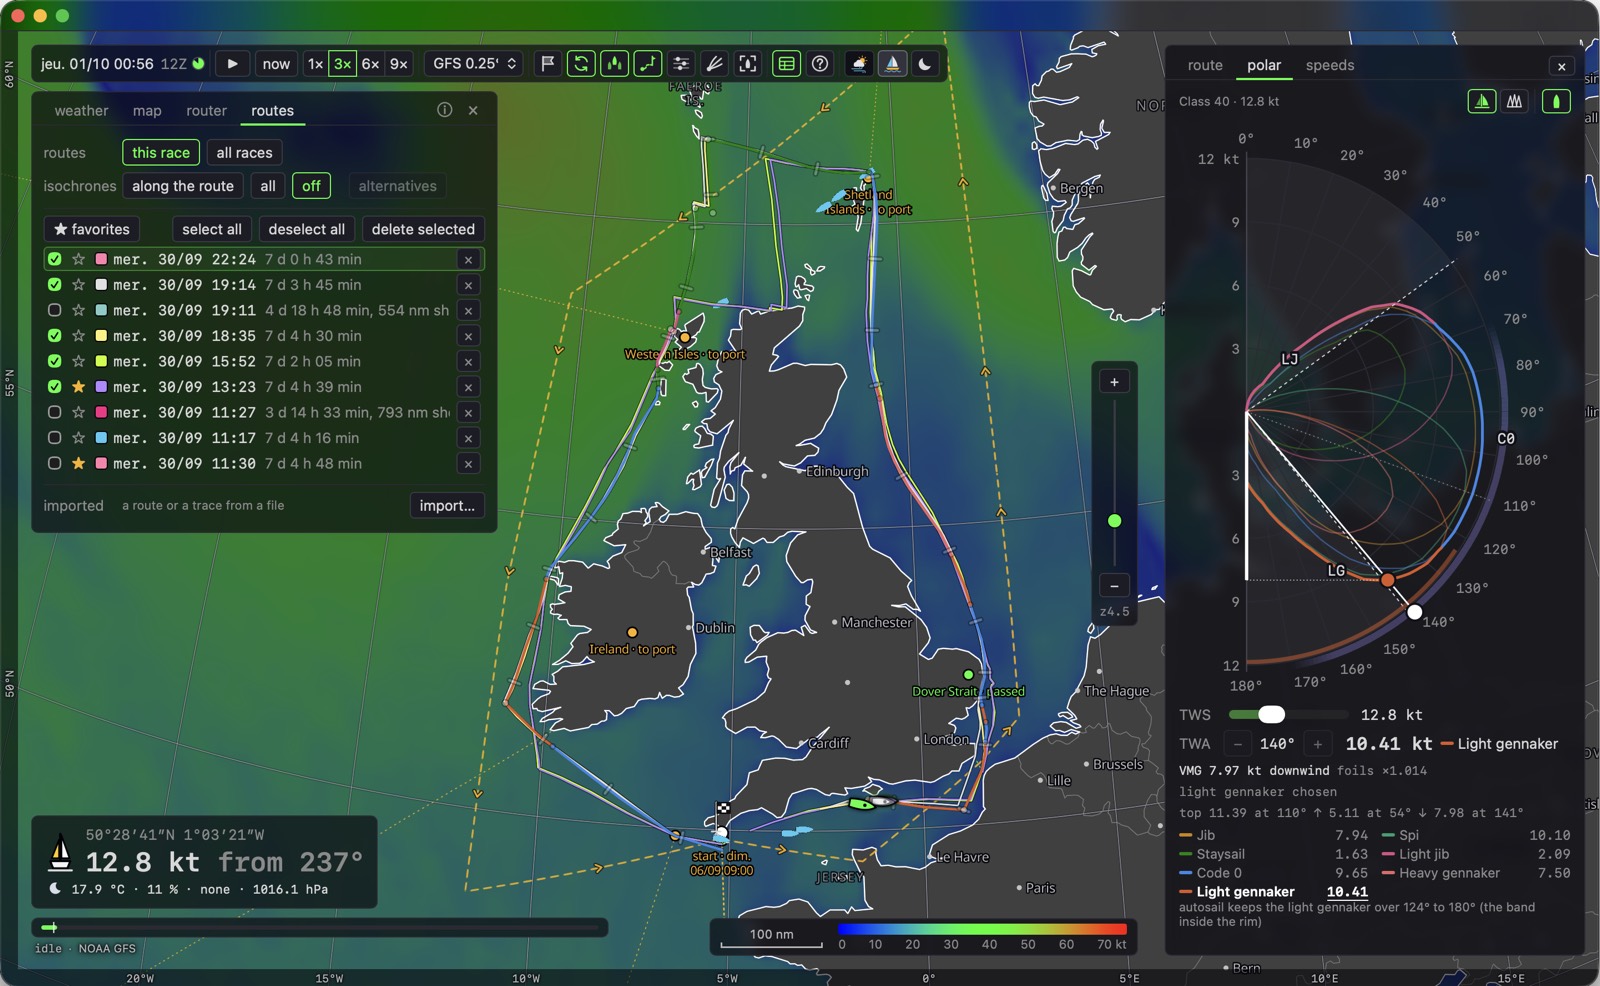Open the sliders settings icon

[681, 64]
